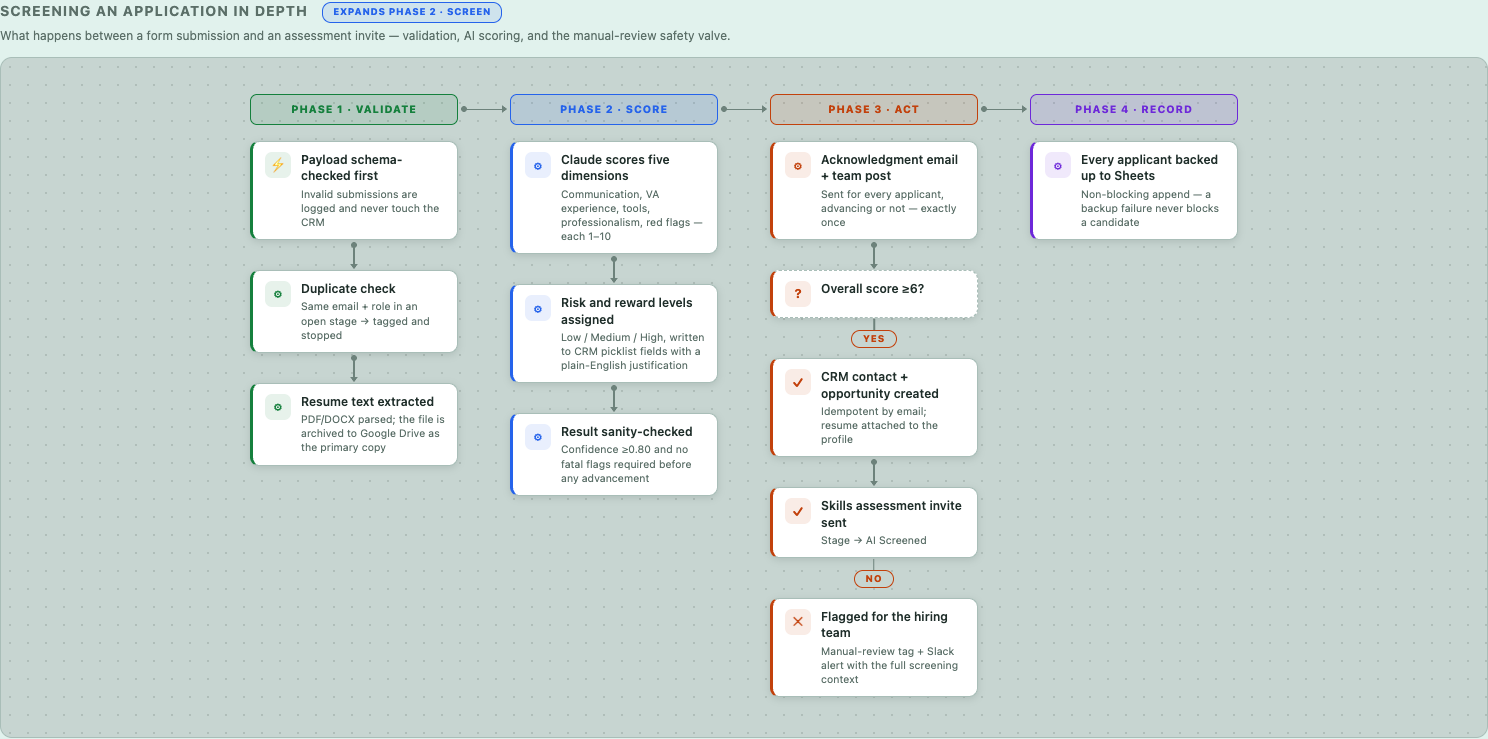Click the lightning icon on Payload schema-checked card

tap(278, 166)
